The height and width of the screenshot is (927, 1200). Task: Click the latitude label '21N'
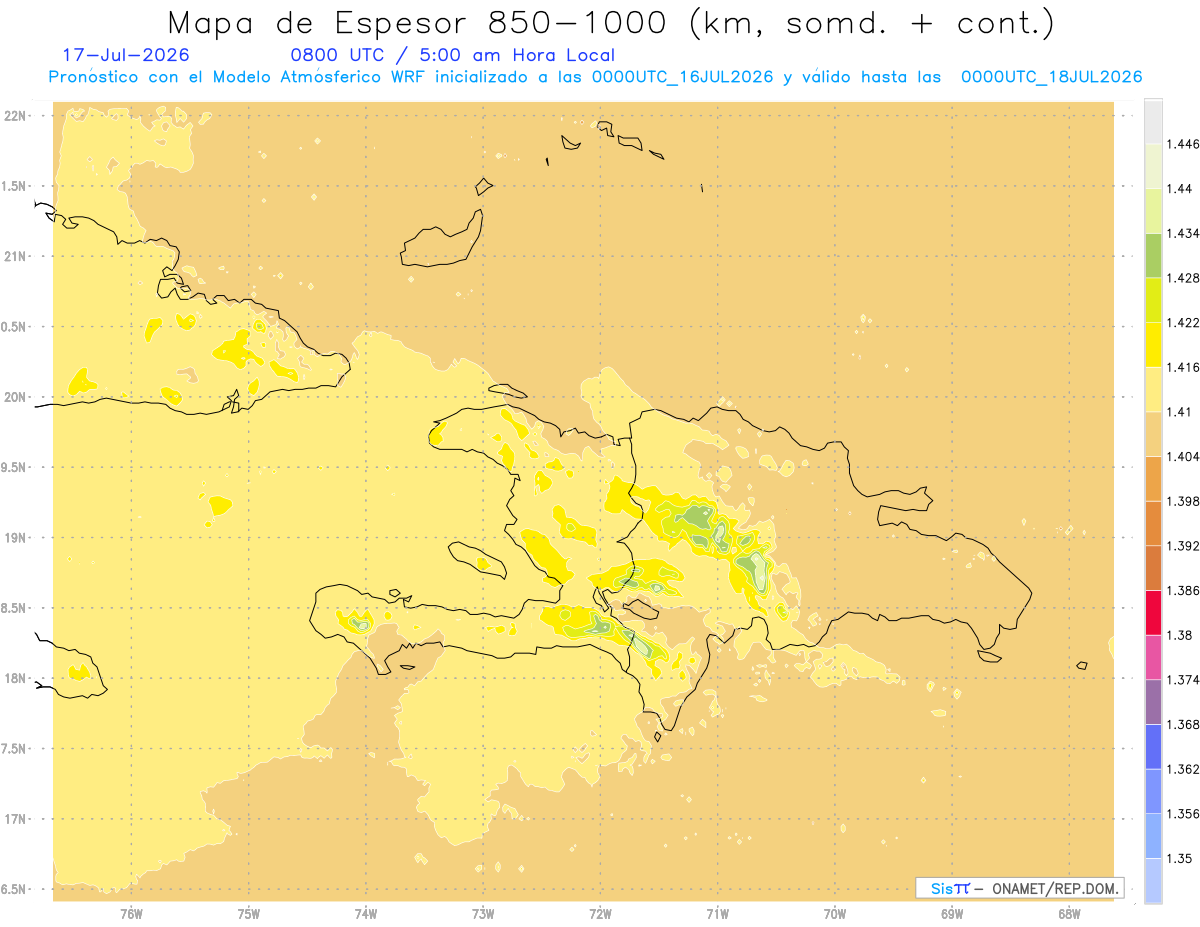pos(15,257)
